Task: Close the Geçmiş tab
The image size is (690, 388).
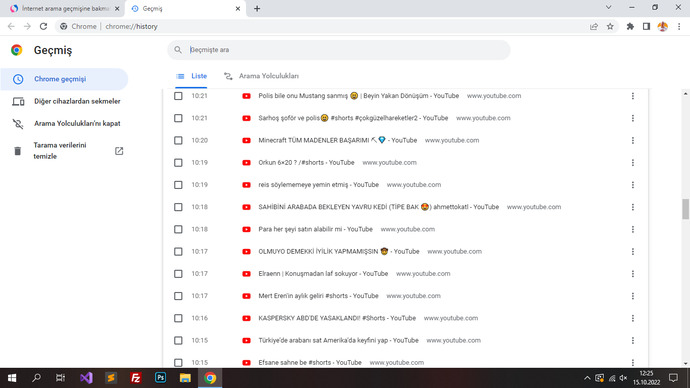Action: pyautogui.click(x=238, y=8)
